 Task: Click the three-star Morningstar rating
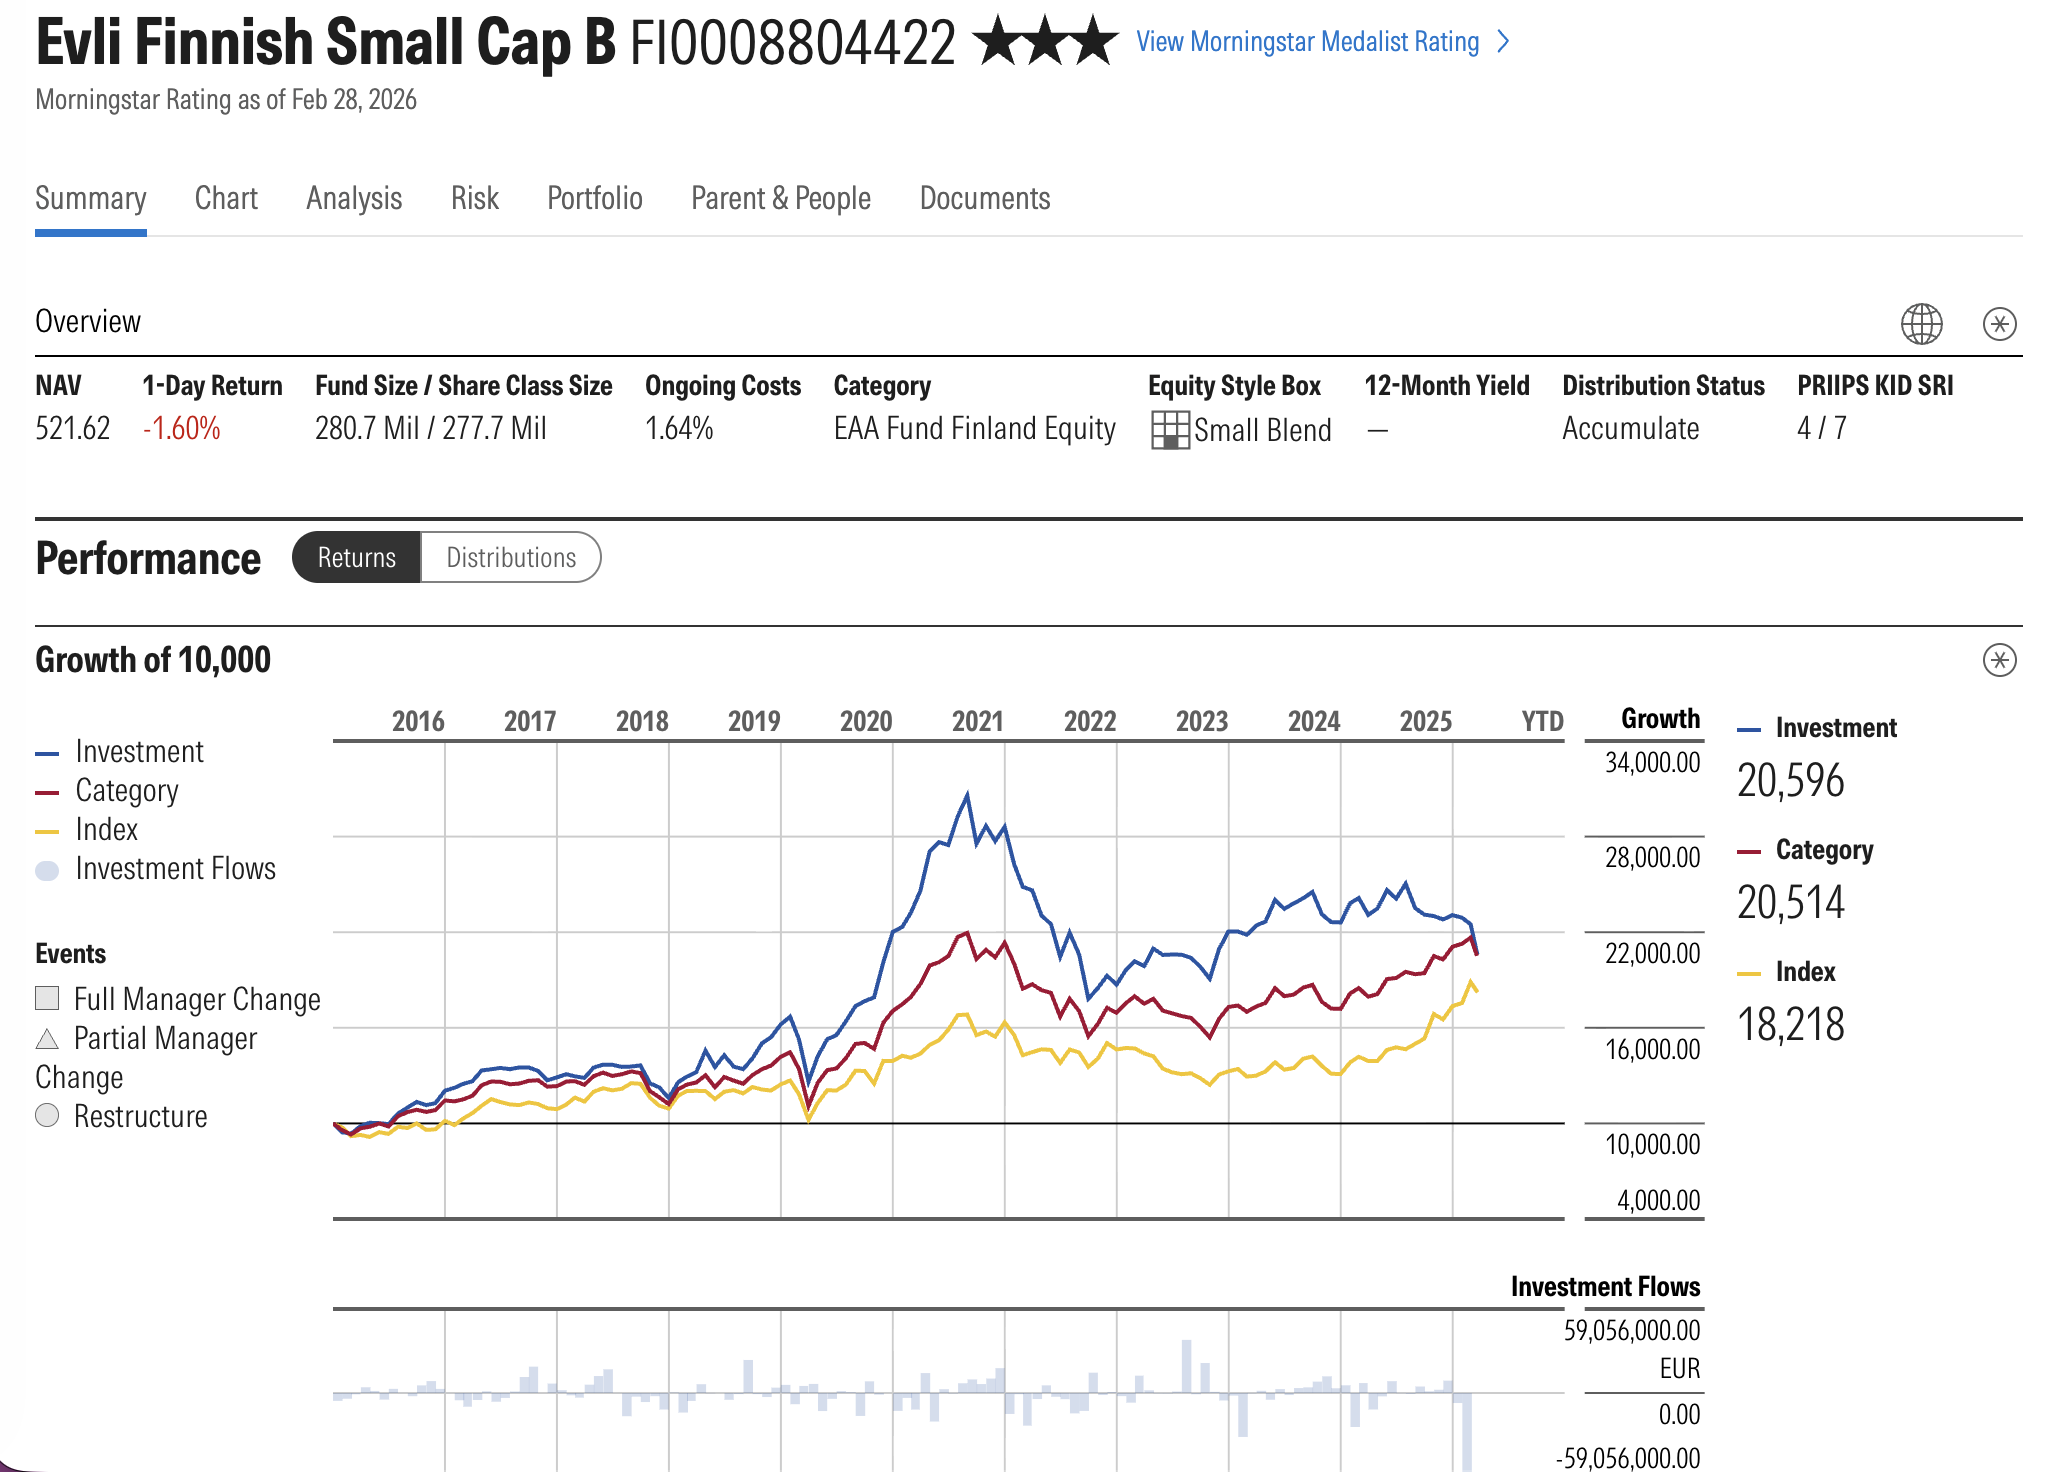(x=1045, y=42)
